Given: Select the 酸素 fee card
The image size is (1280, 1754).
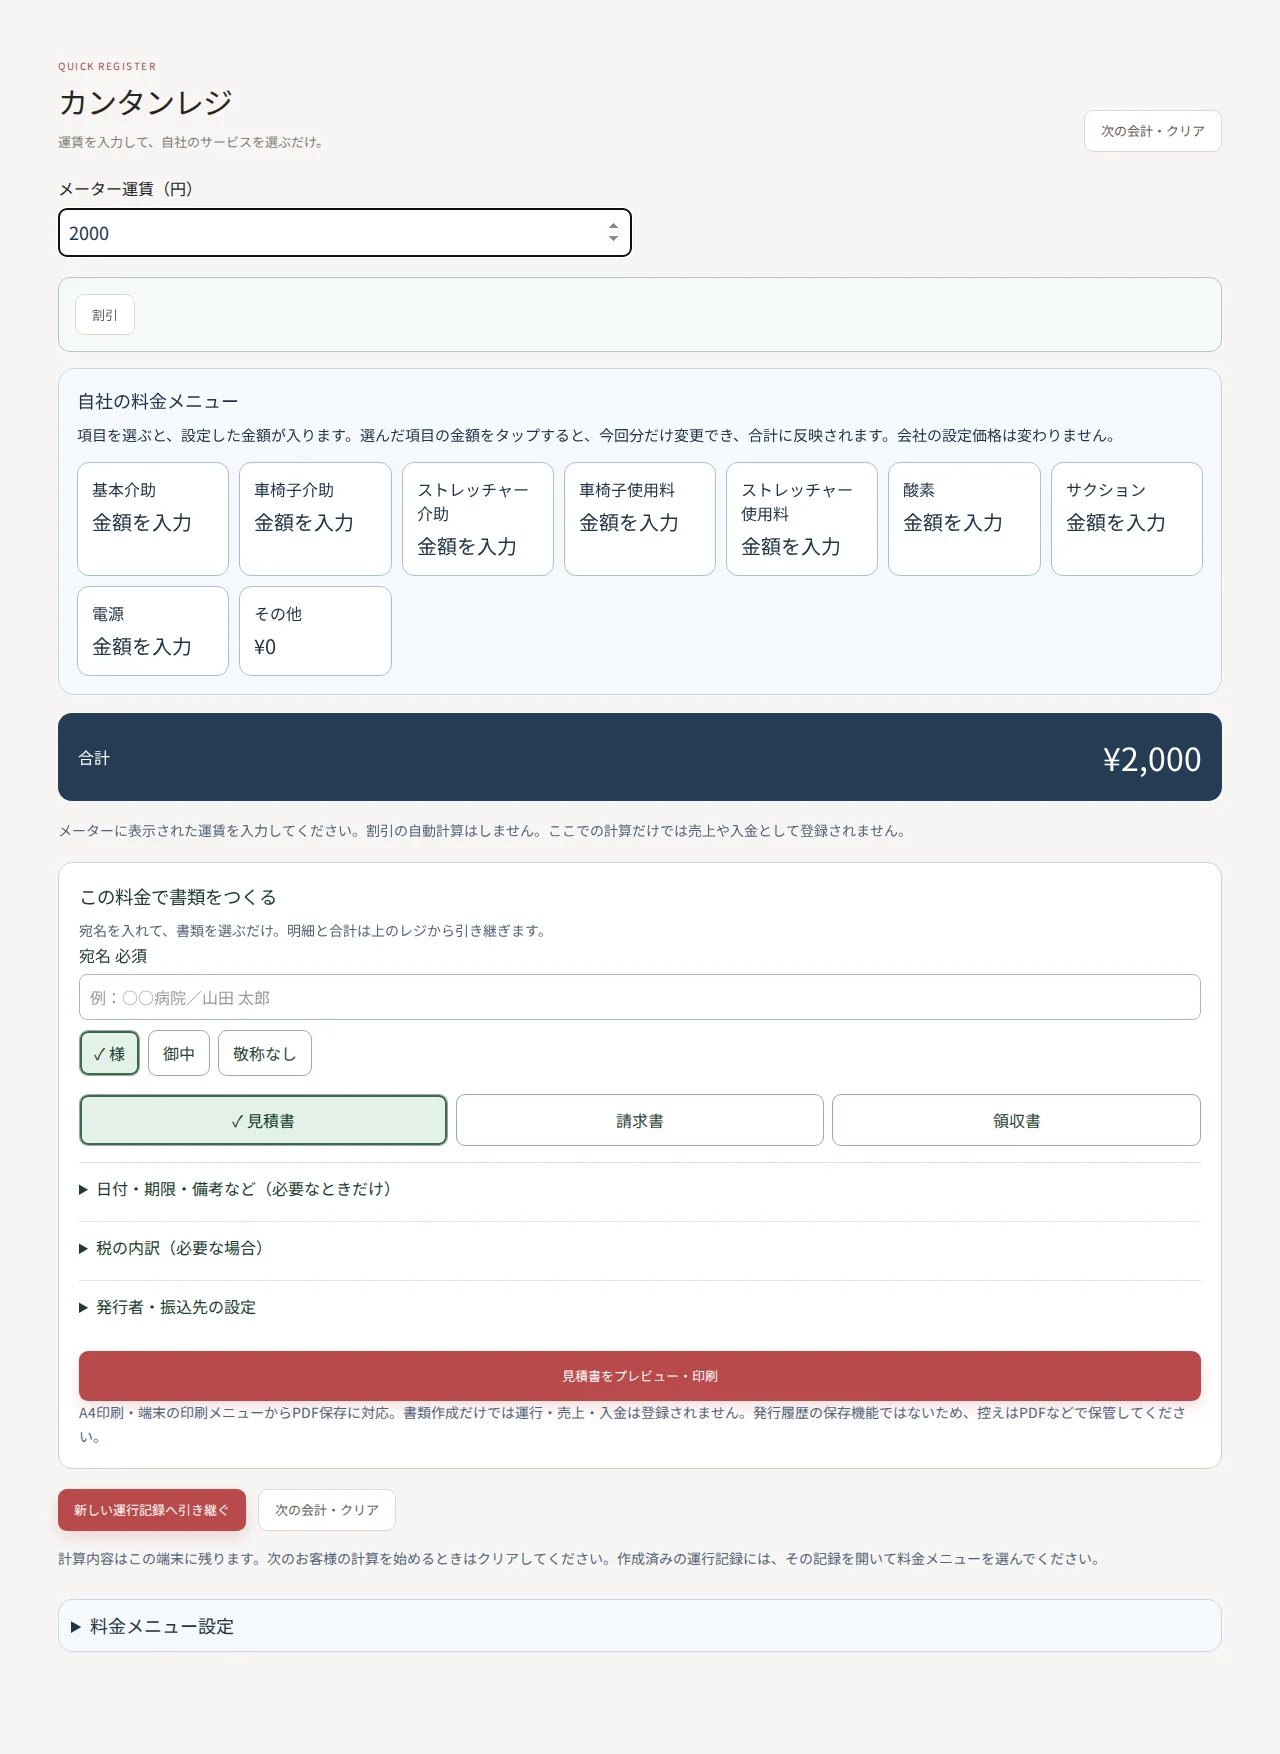Looking at the screenshot, I should point(964,519).
